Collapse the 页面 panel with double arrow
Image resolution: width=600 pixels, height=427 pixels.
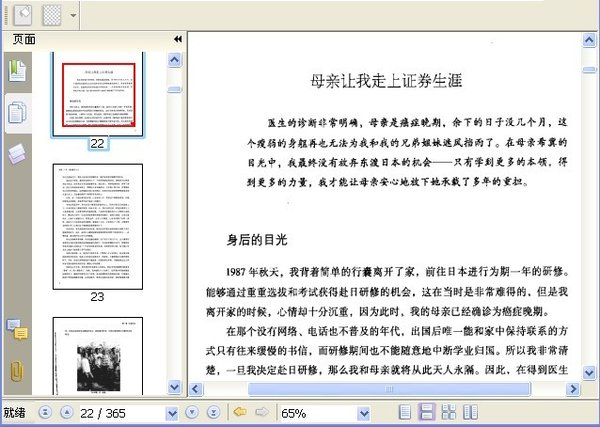(x=178, y=39)
